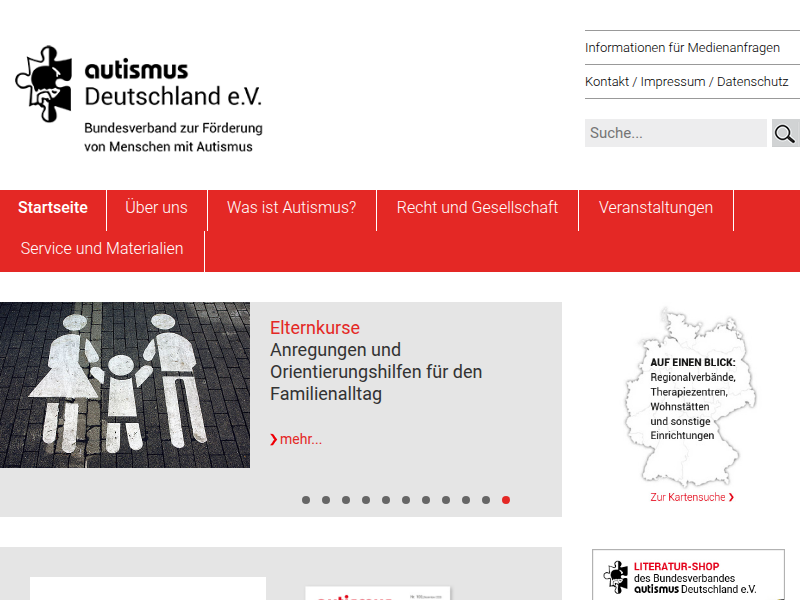The height and width of the screenshot is (600, 800).
Task: Expand the Was ist Autismus? menu
Action: [291, 208]
